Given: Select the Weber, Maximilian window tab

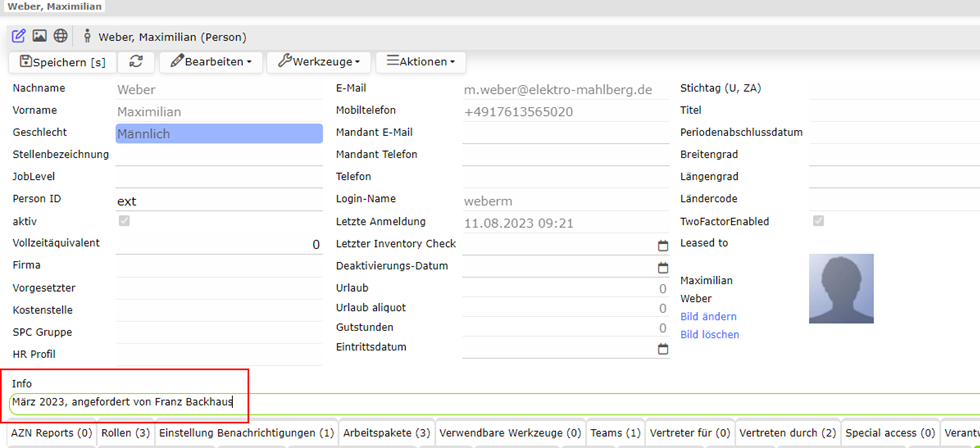Looking at the screenshot, I should pyautogui.click(x=54, y=7).
